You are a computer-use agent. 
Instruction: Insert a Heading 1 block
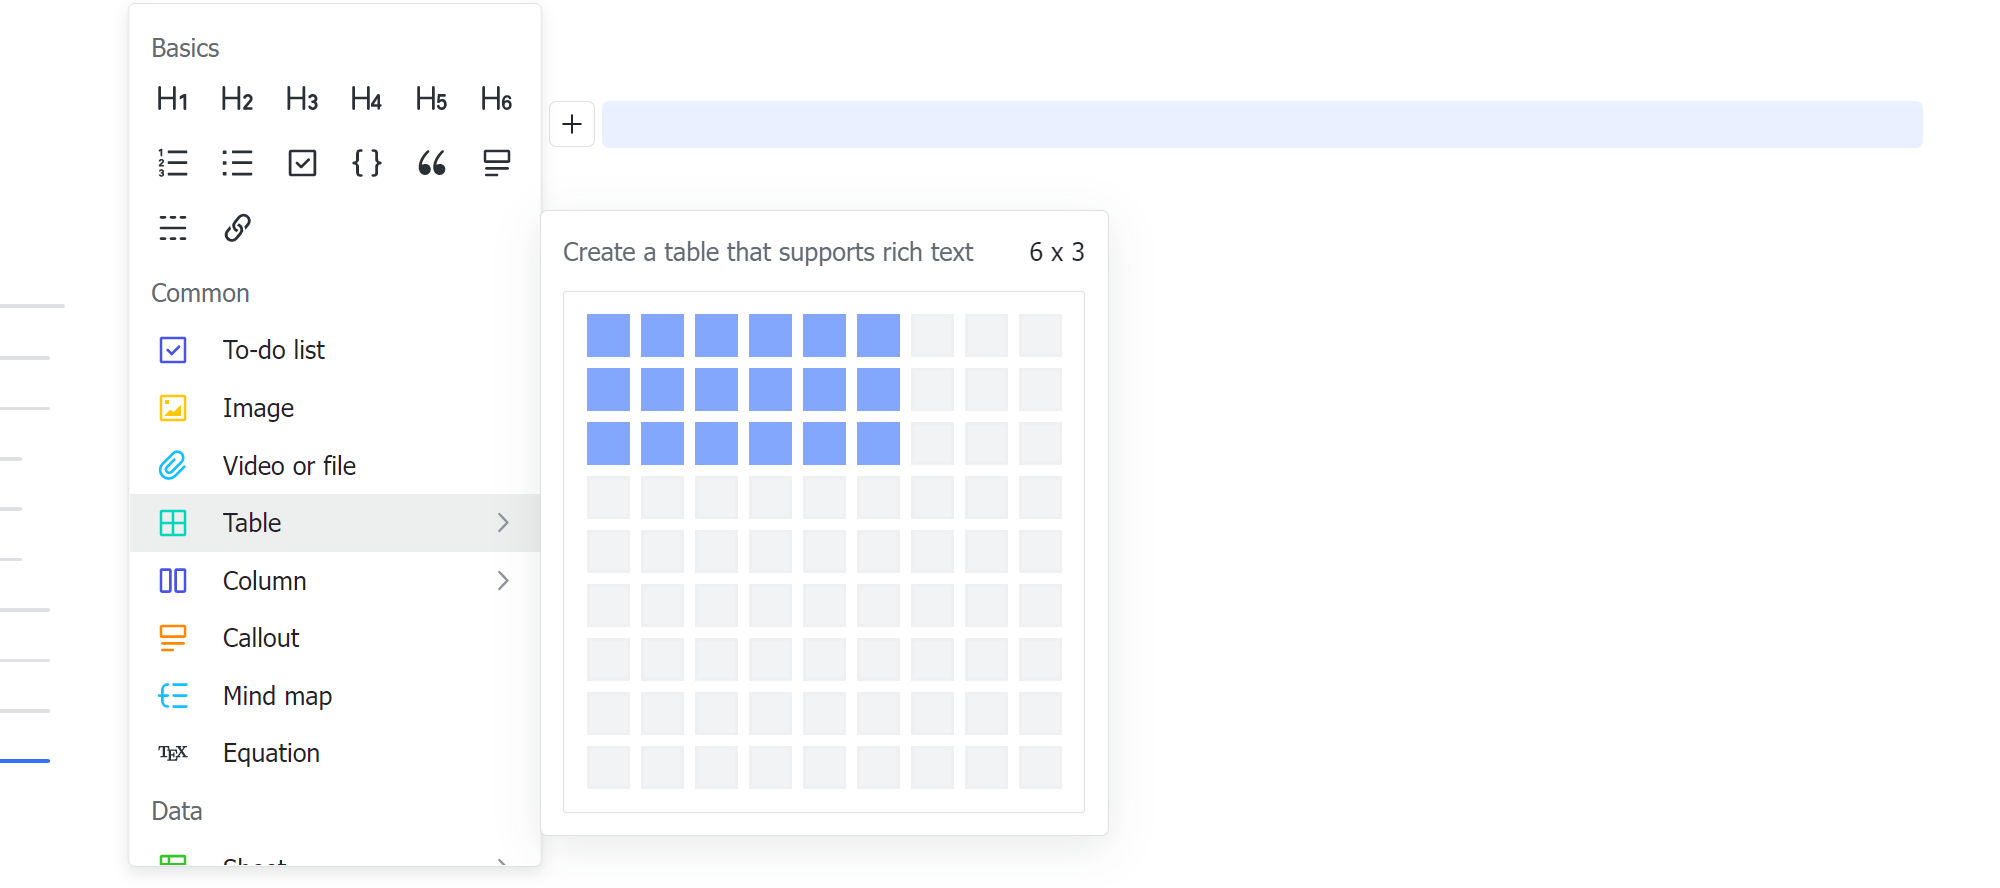(172, 99)
